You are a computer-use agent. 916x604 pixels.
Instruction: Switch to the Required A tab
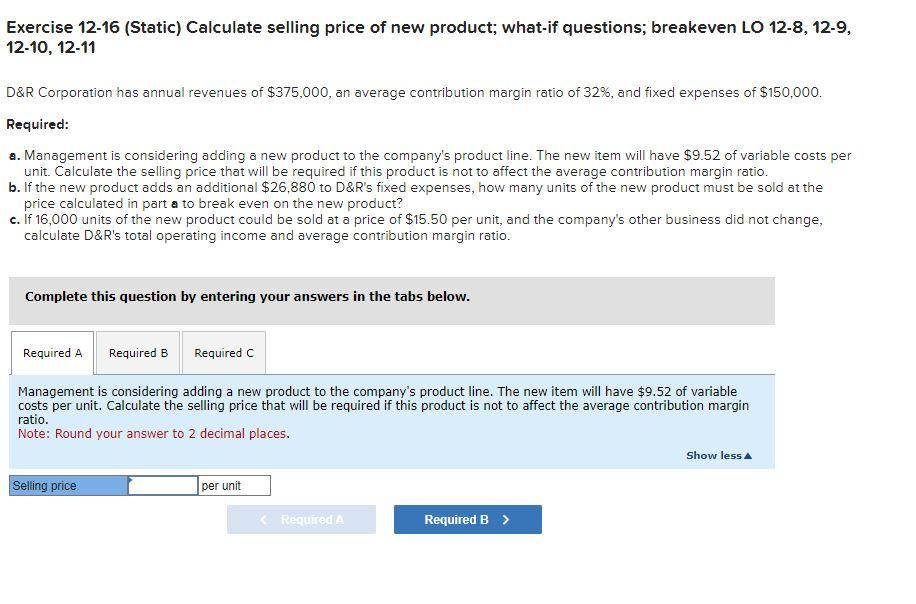pyautogui.click(x=51, y=352)
